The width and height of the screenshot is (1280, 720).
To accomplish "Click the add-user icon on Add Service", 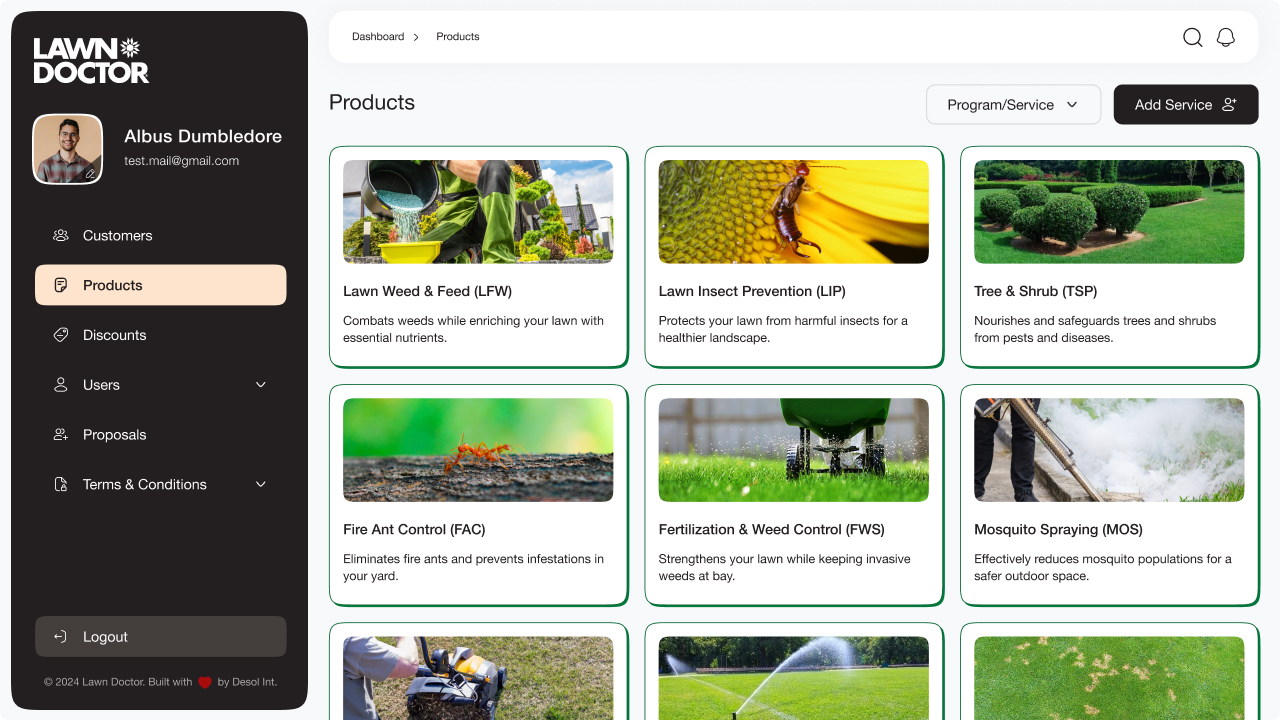I will point(1230,104).
